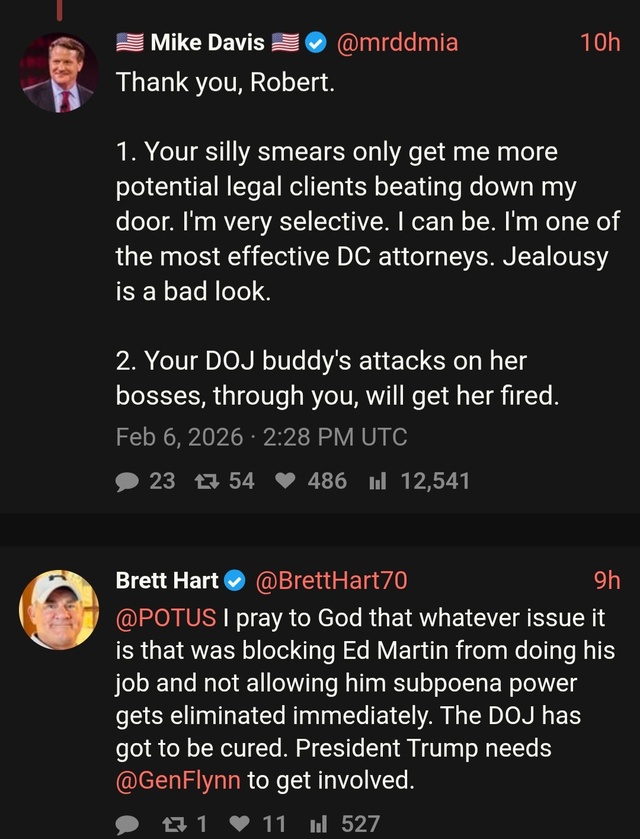Open the @GenFlynn mention

click(x=179, y=780)
